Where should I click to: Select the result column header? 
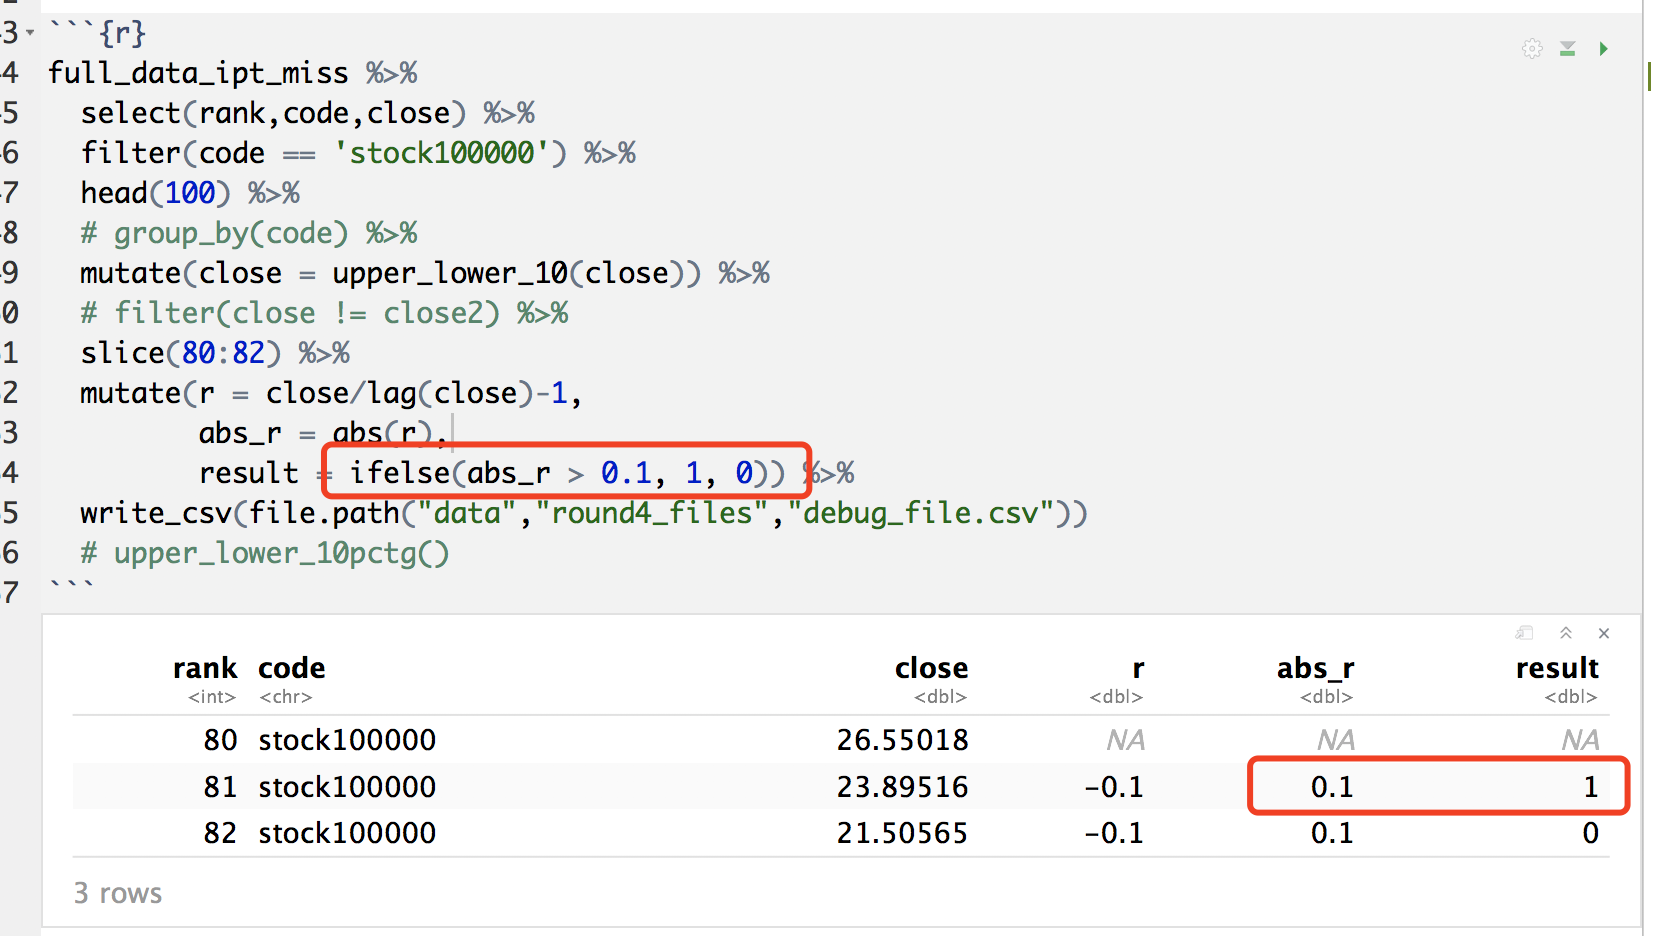click(x=1557, y=668)
